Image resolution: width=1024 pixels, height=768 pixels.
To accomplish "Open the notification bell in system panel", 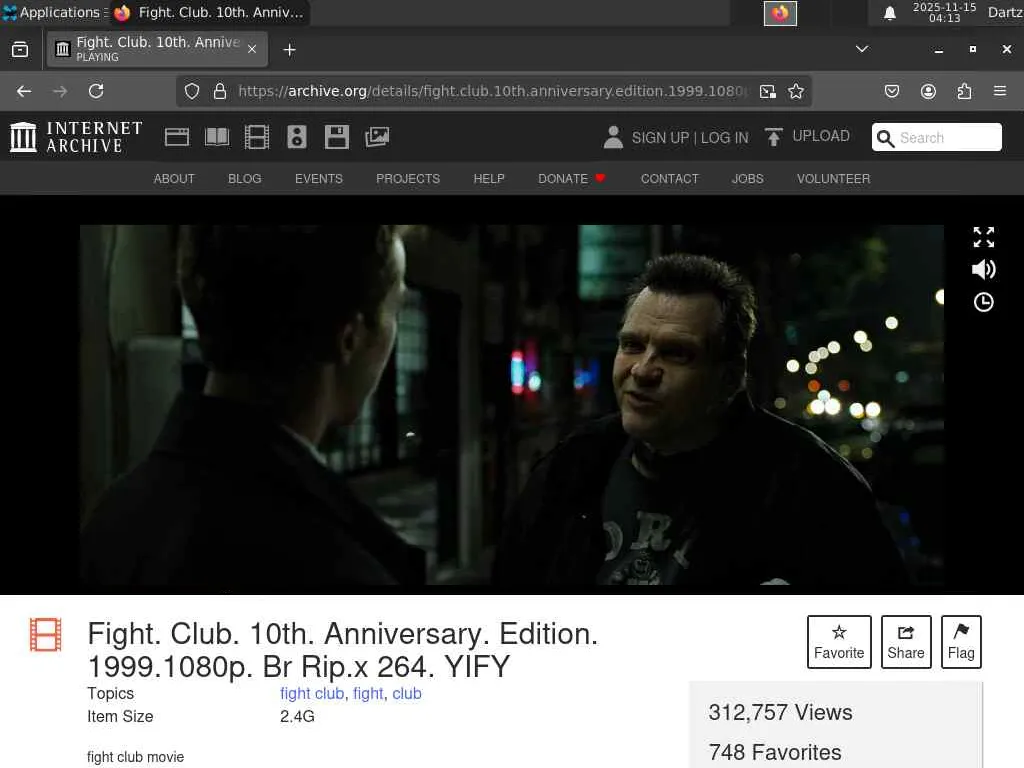I will coord(889,13).
